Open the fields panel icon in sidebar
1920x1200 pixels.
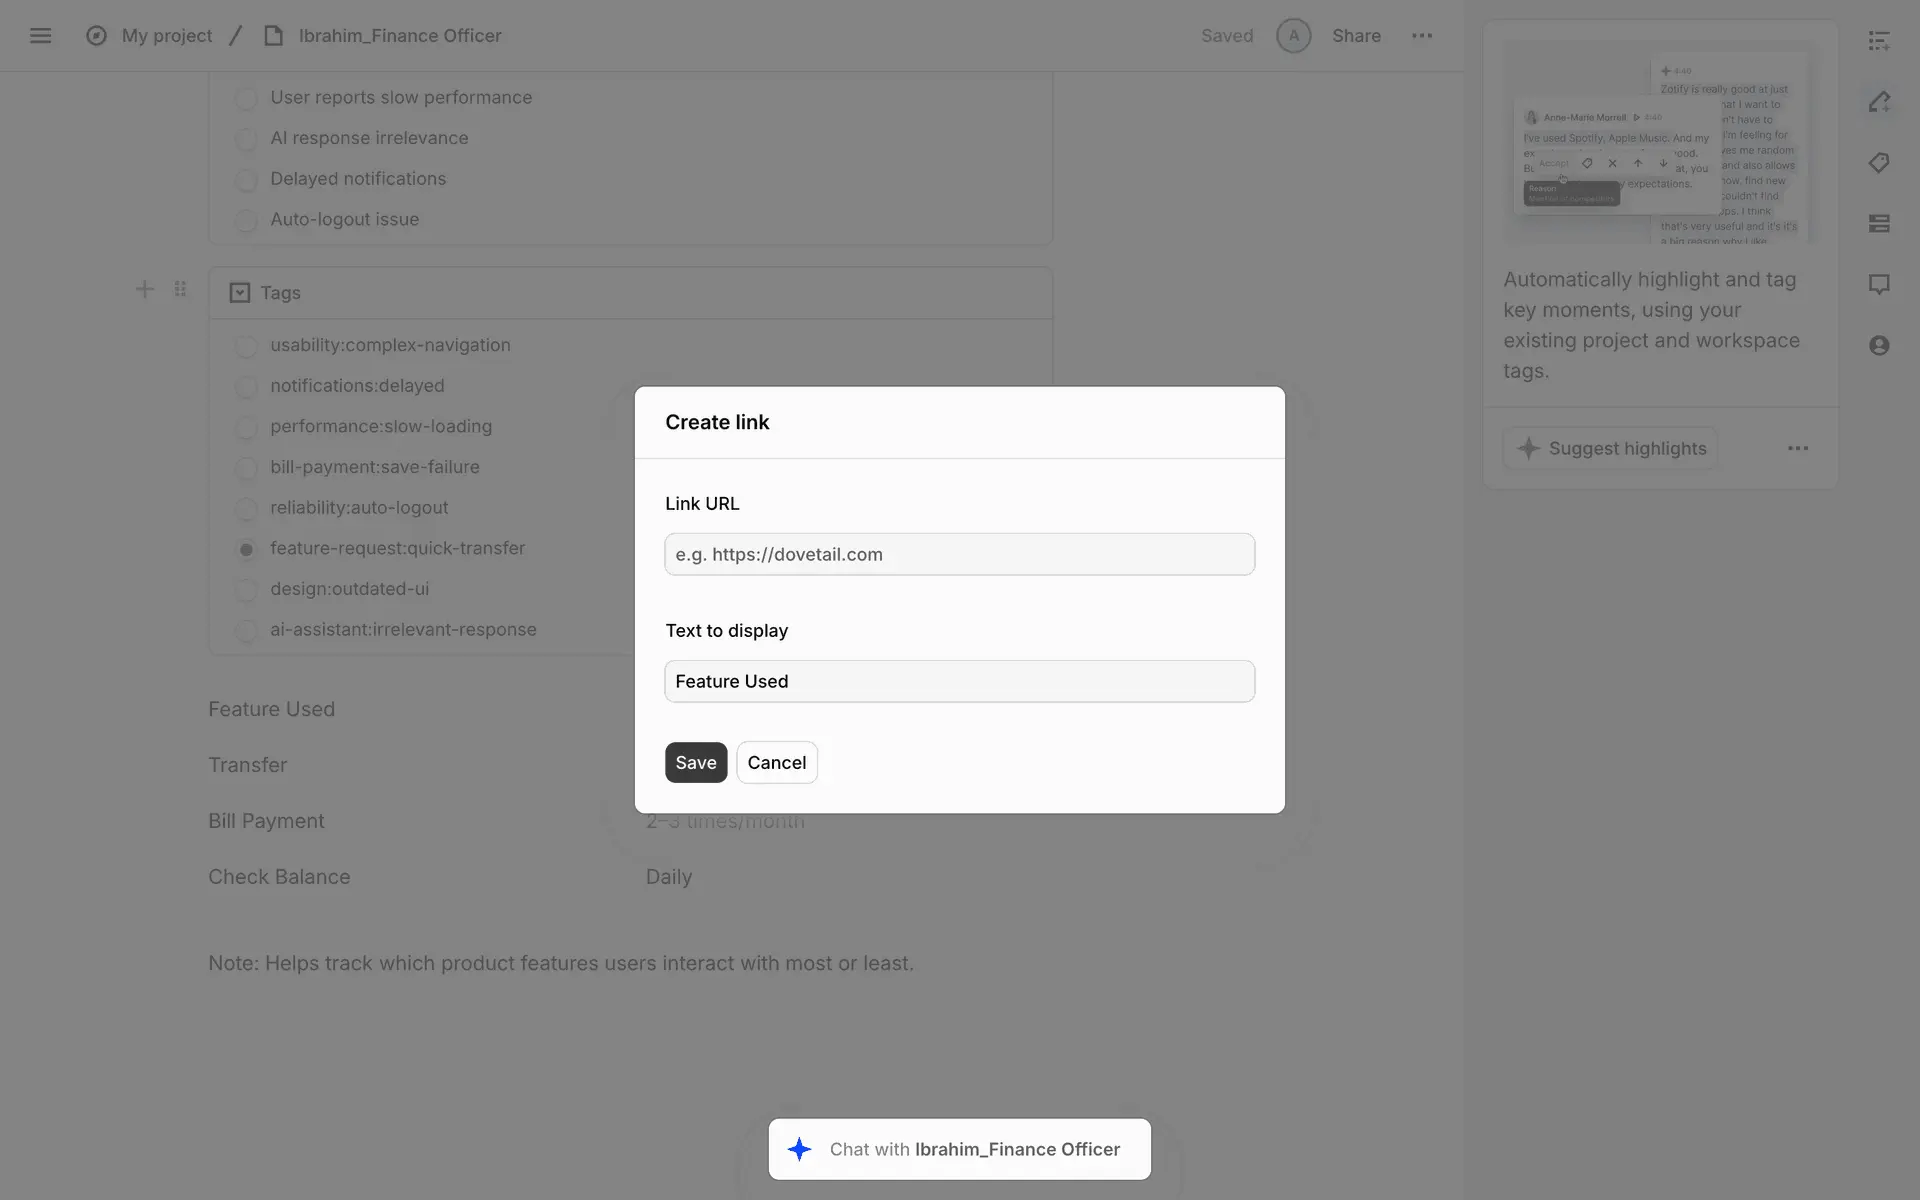tap(1879, 224)
